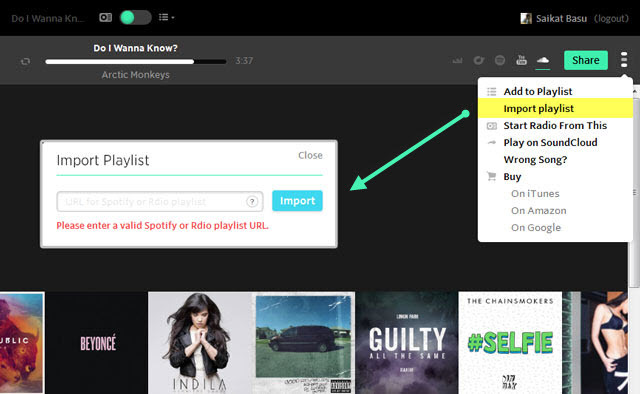Image resolution: width=640 pixels, height=394 pixels.
Task: Click the question mark help icon
Action: point(252,201)
